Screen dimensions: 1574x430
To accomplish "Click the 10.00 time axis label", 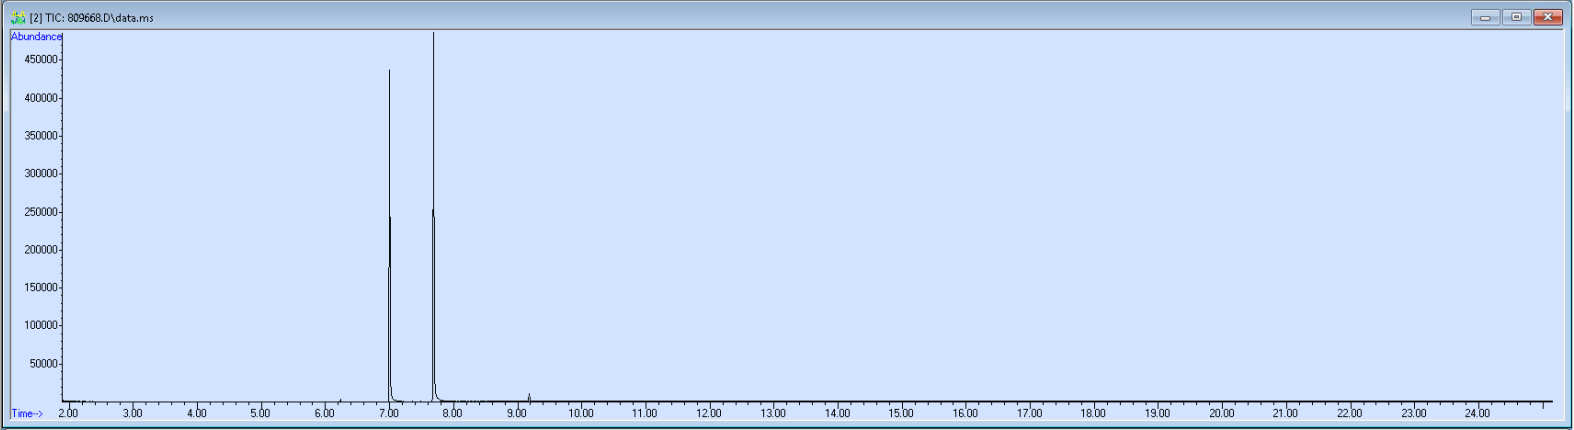I will [581, 413].
